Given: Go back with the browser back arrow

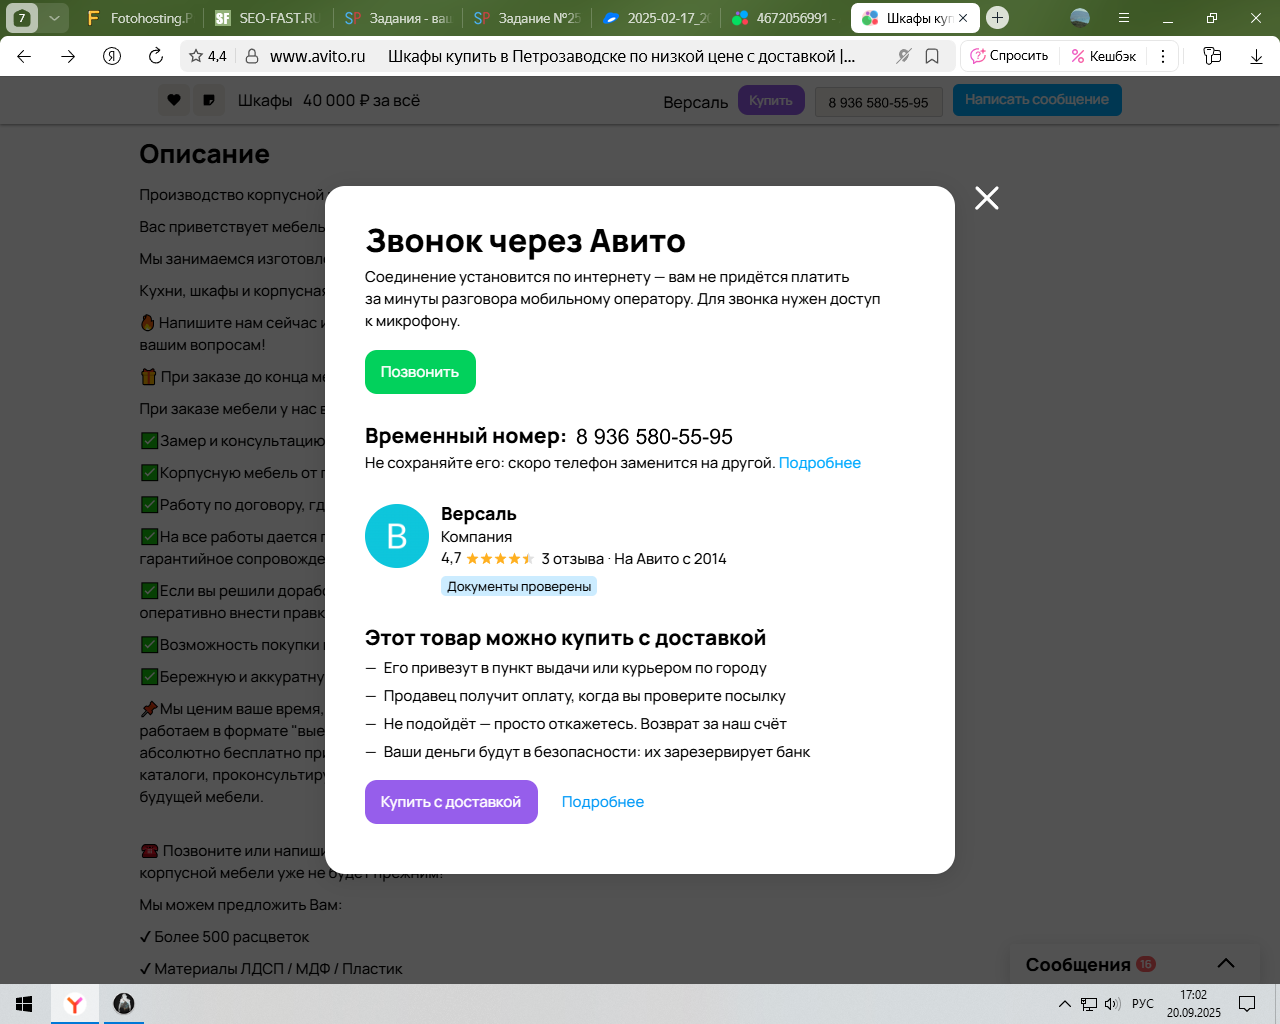Looking at the screenshot, I should click(24, 56).
